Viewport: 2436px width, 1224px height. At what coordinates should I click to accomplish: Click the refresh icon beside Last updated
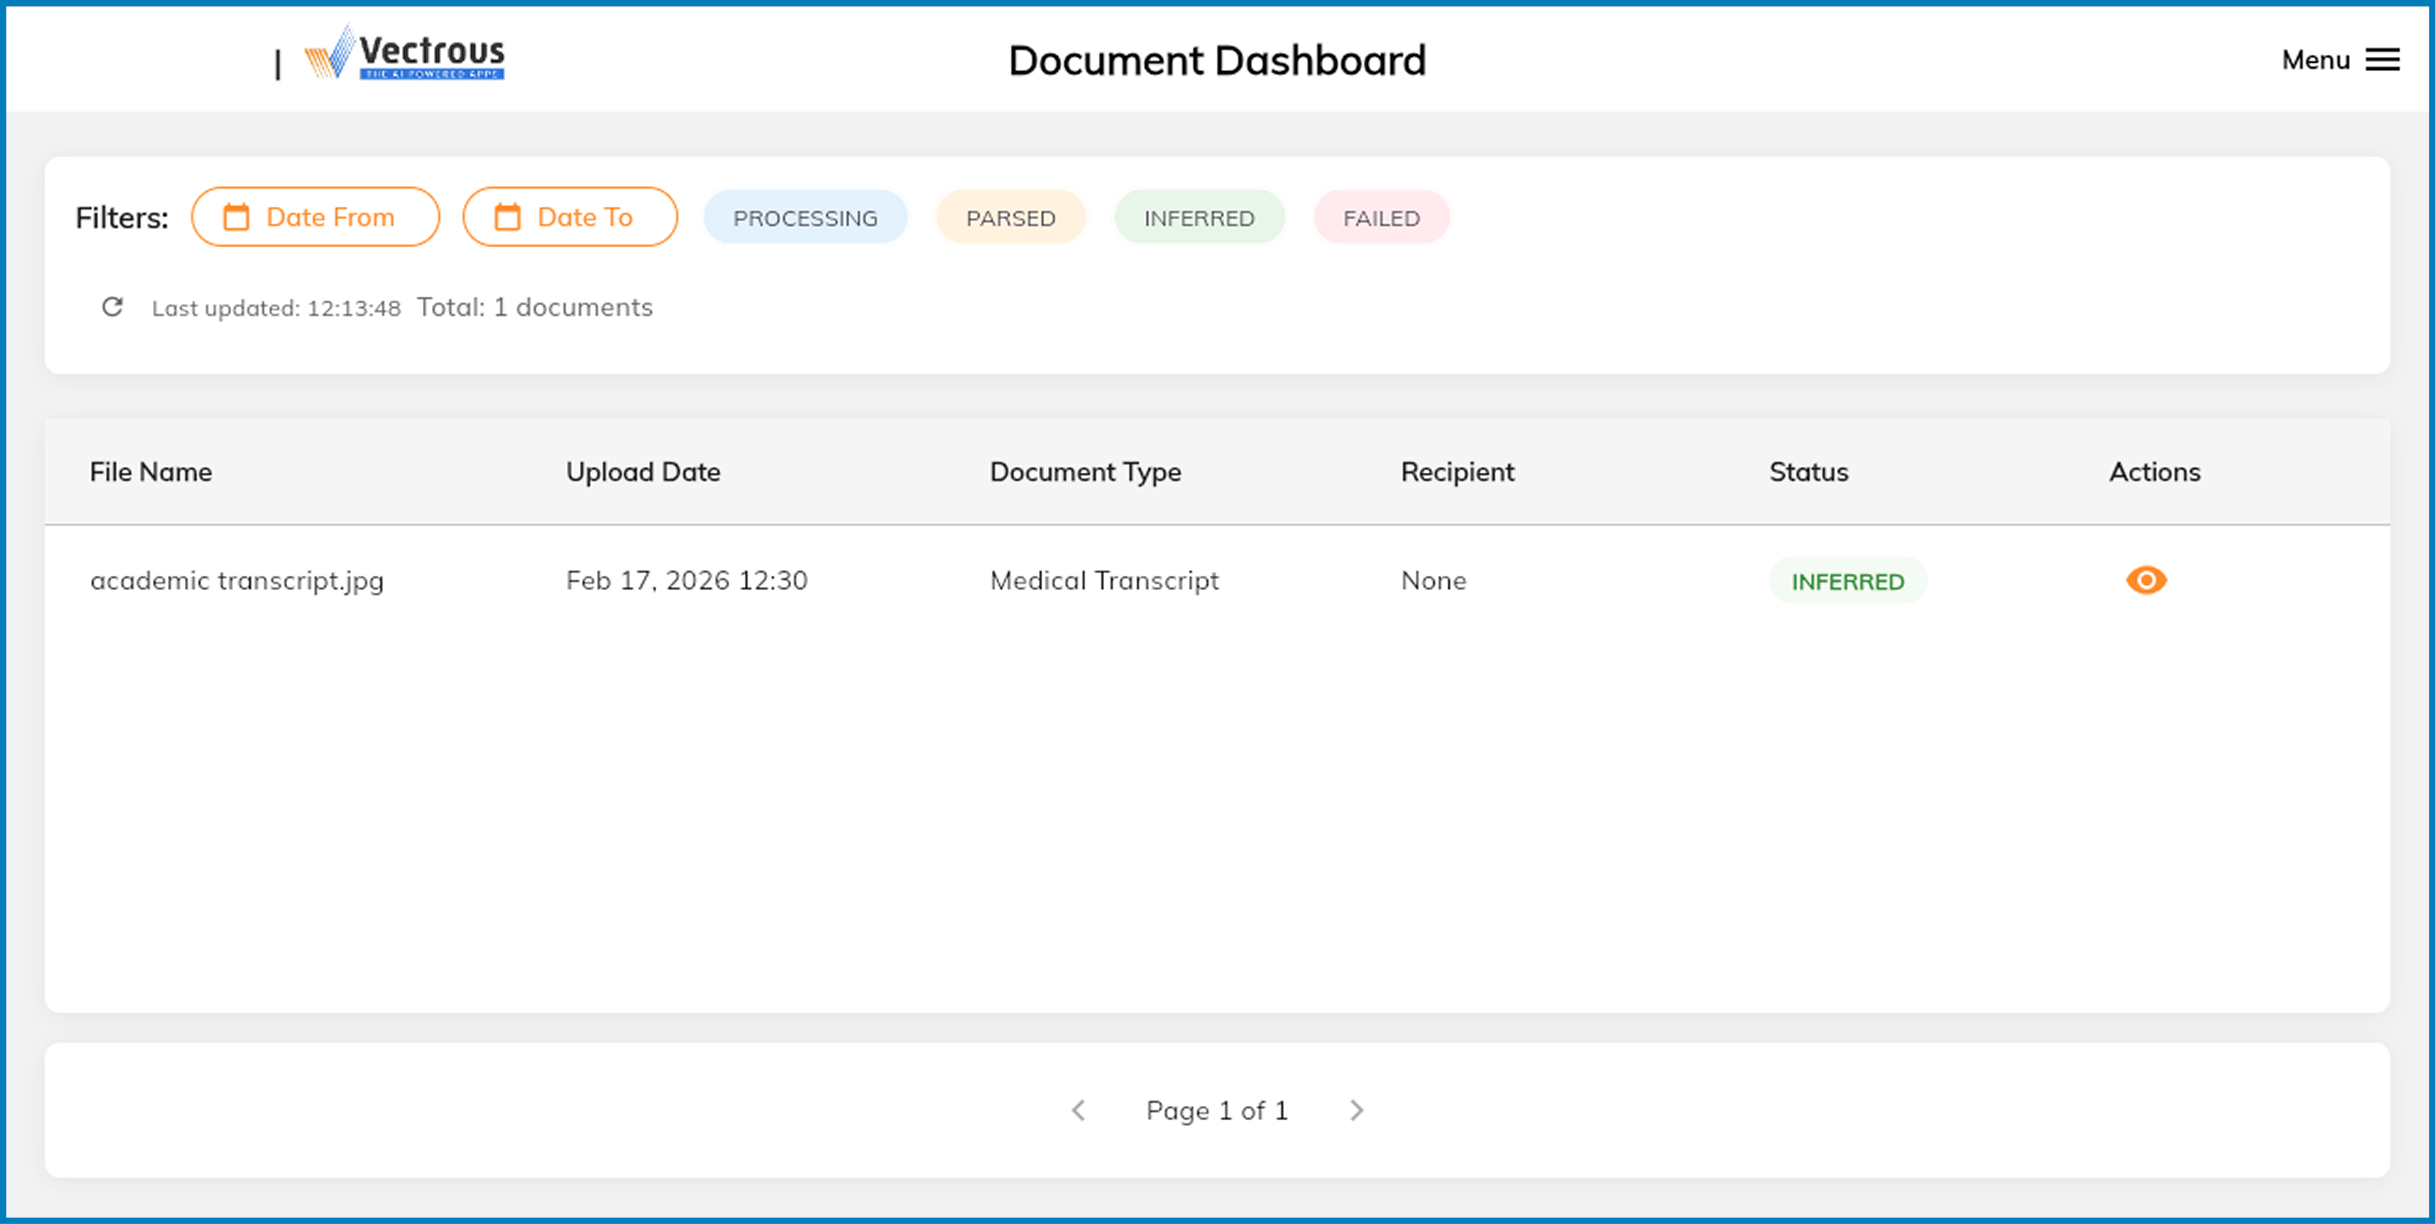click(x=112, y=307)
